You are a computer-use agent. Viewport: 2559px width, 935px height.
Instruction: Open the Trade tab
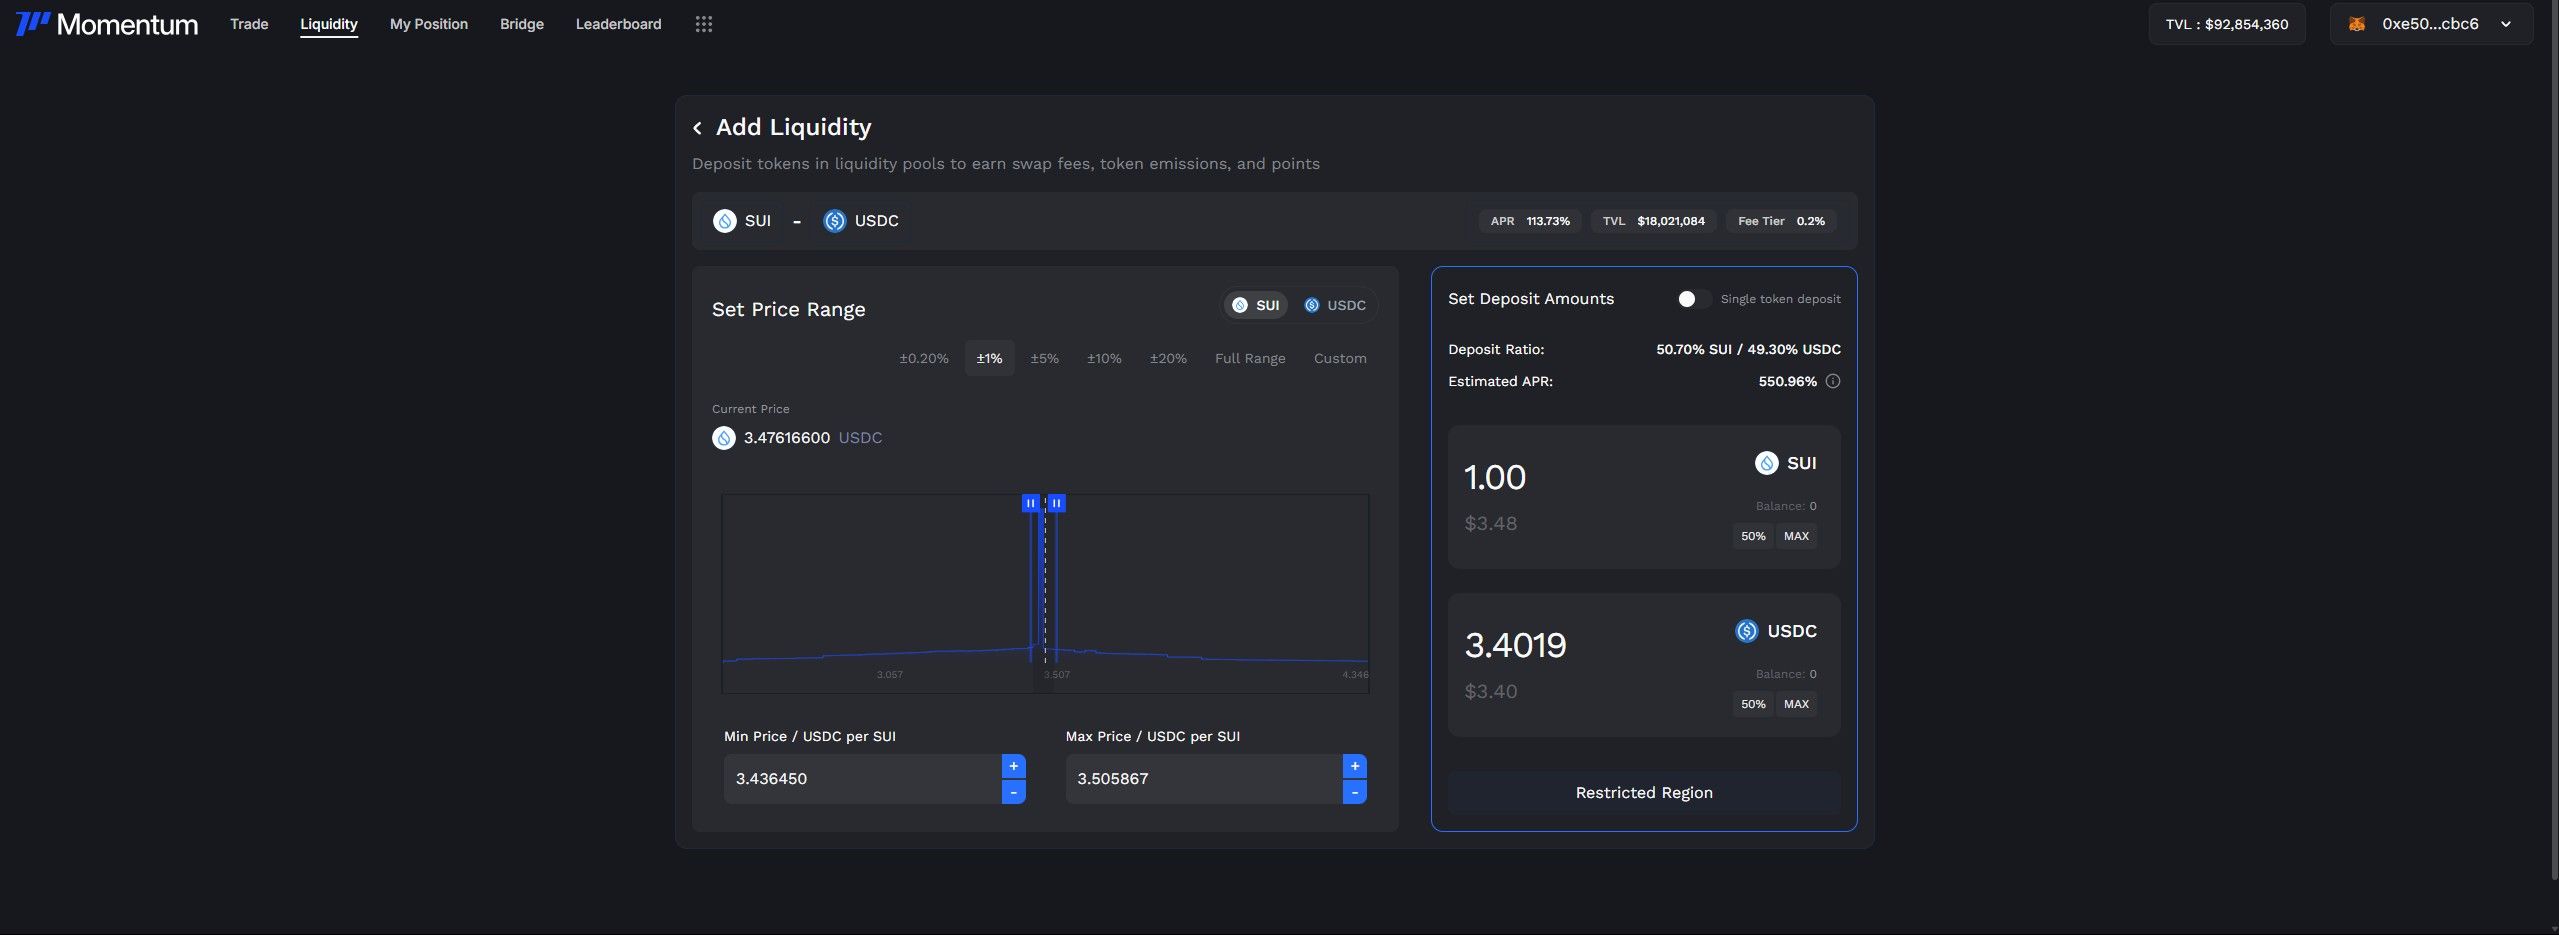pyautogui.click(x=249, y=24)
